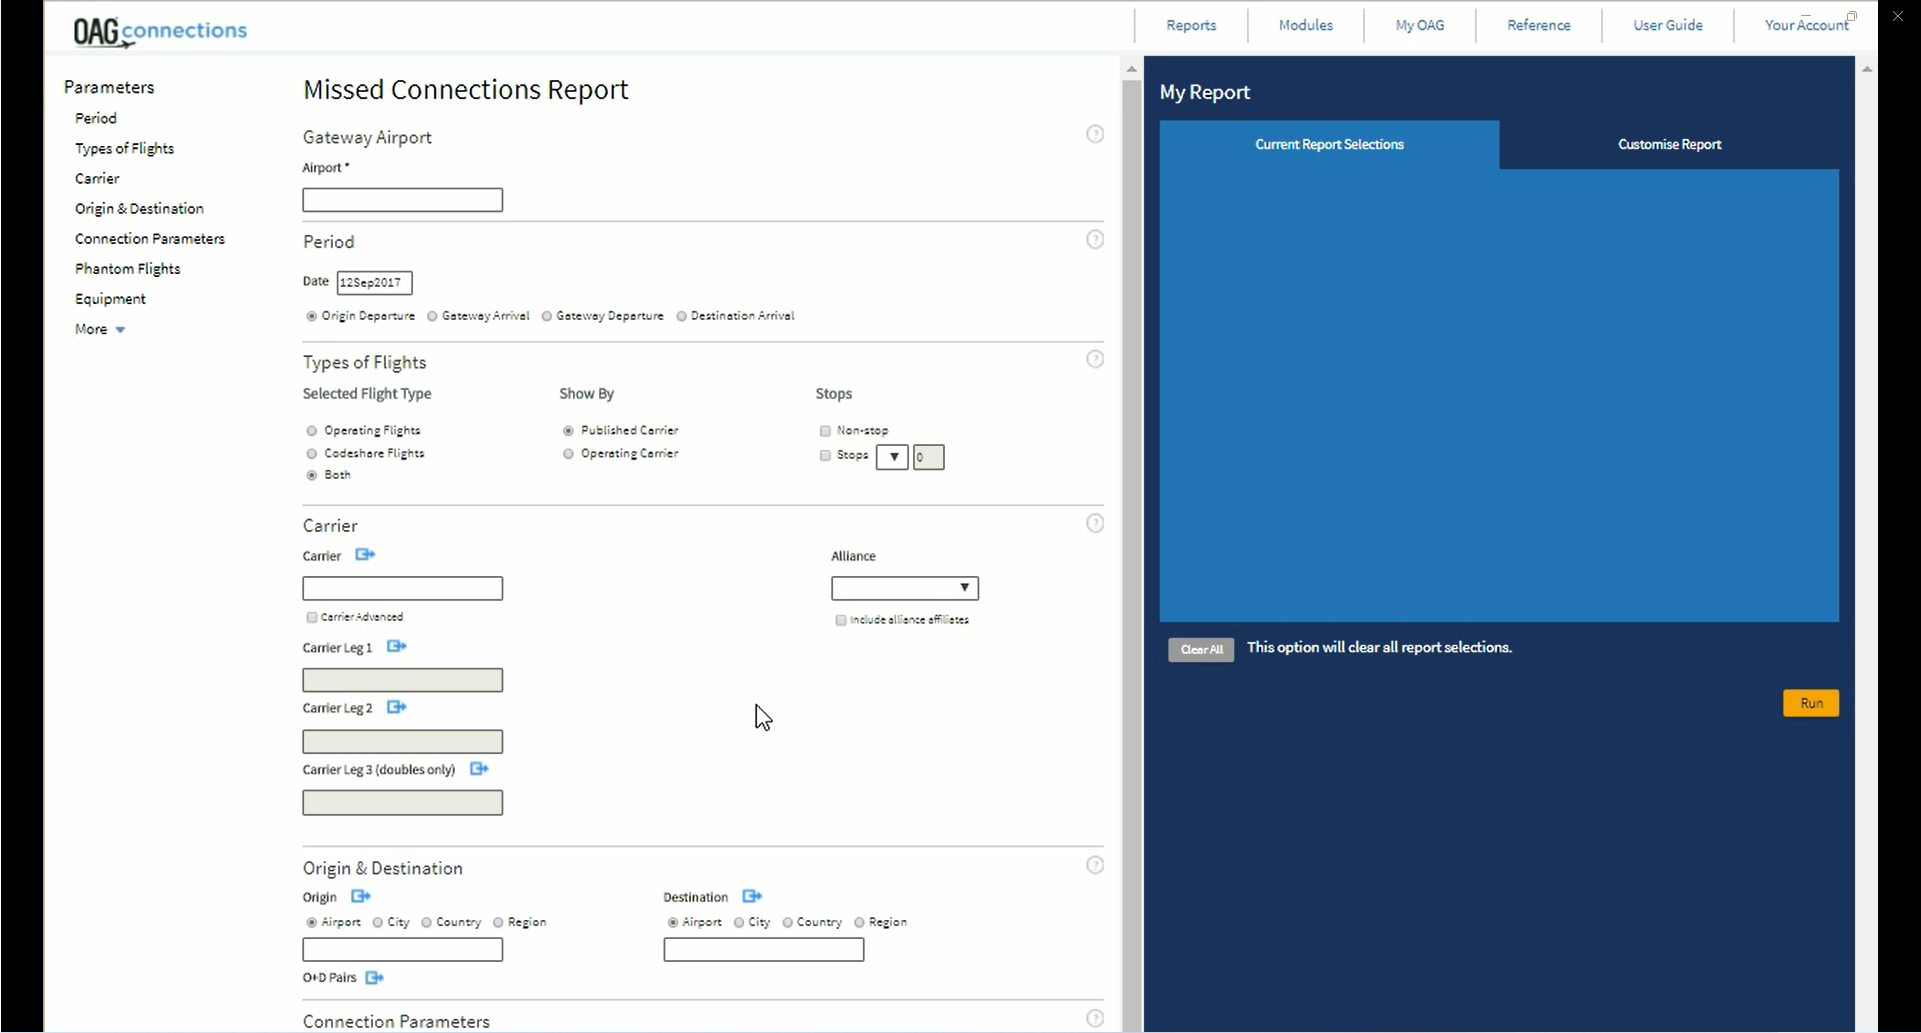Select Both flight types option
The image size is (1921, 1033).
[x=312, y=475]
